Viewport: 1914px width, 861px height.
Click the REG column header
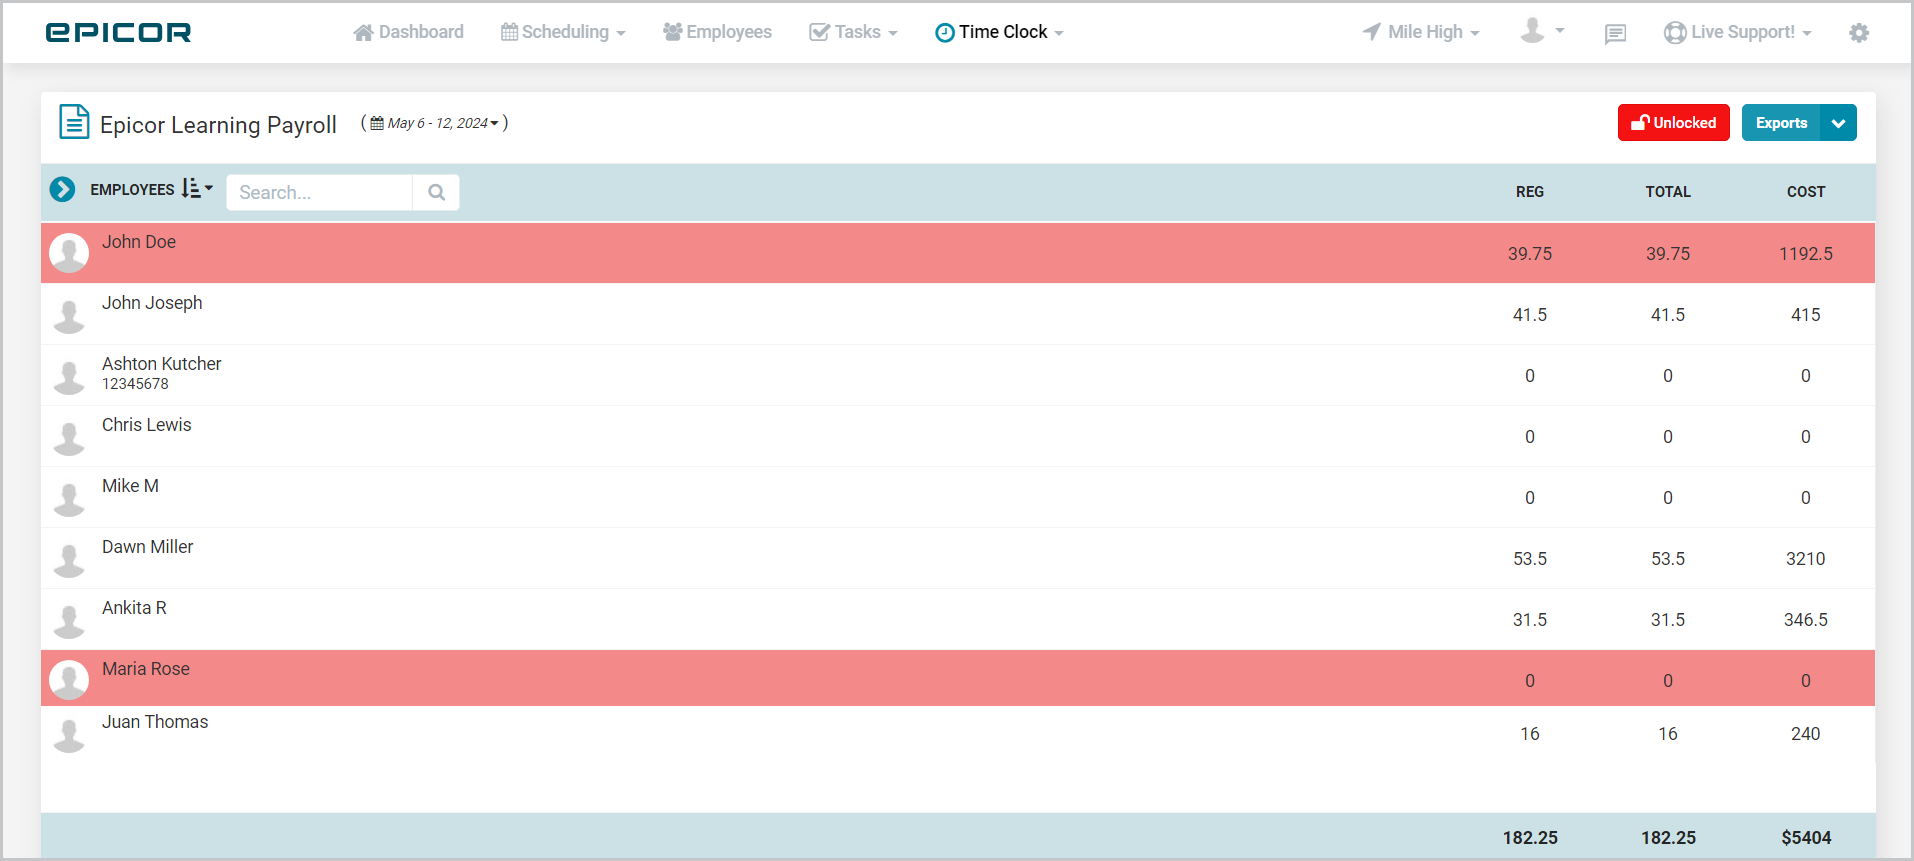pos(1530,192)
